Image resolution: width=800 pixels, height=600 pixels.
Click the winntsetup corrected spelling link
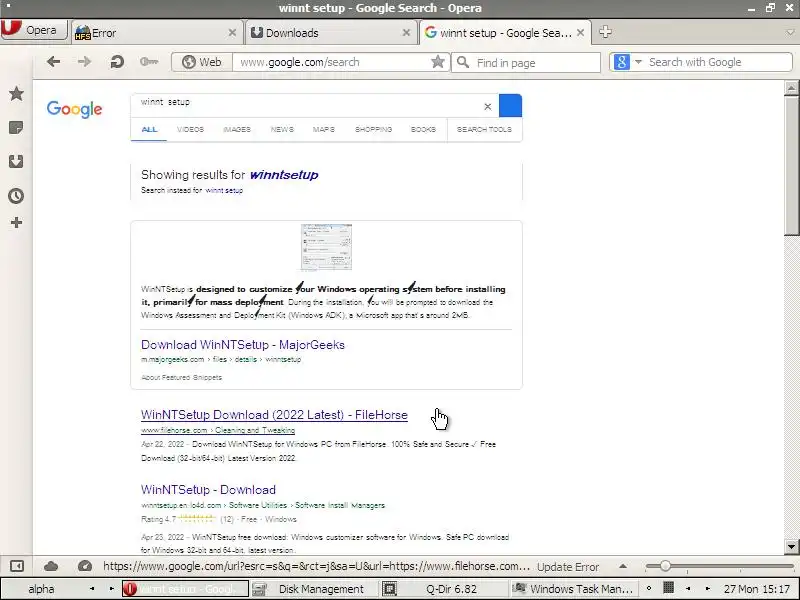pos(284,175)
